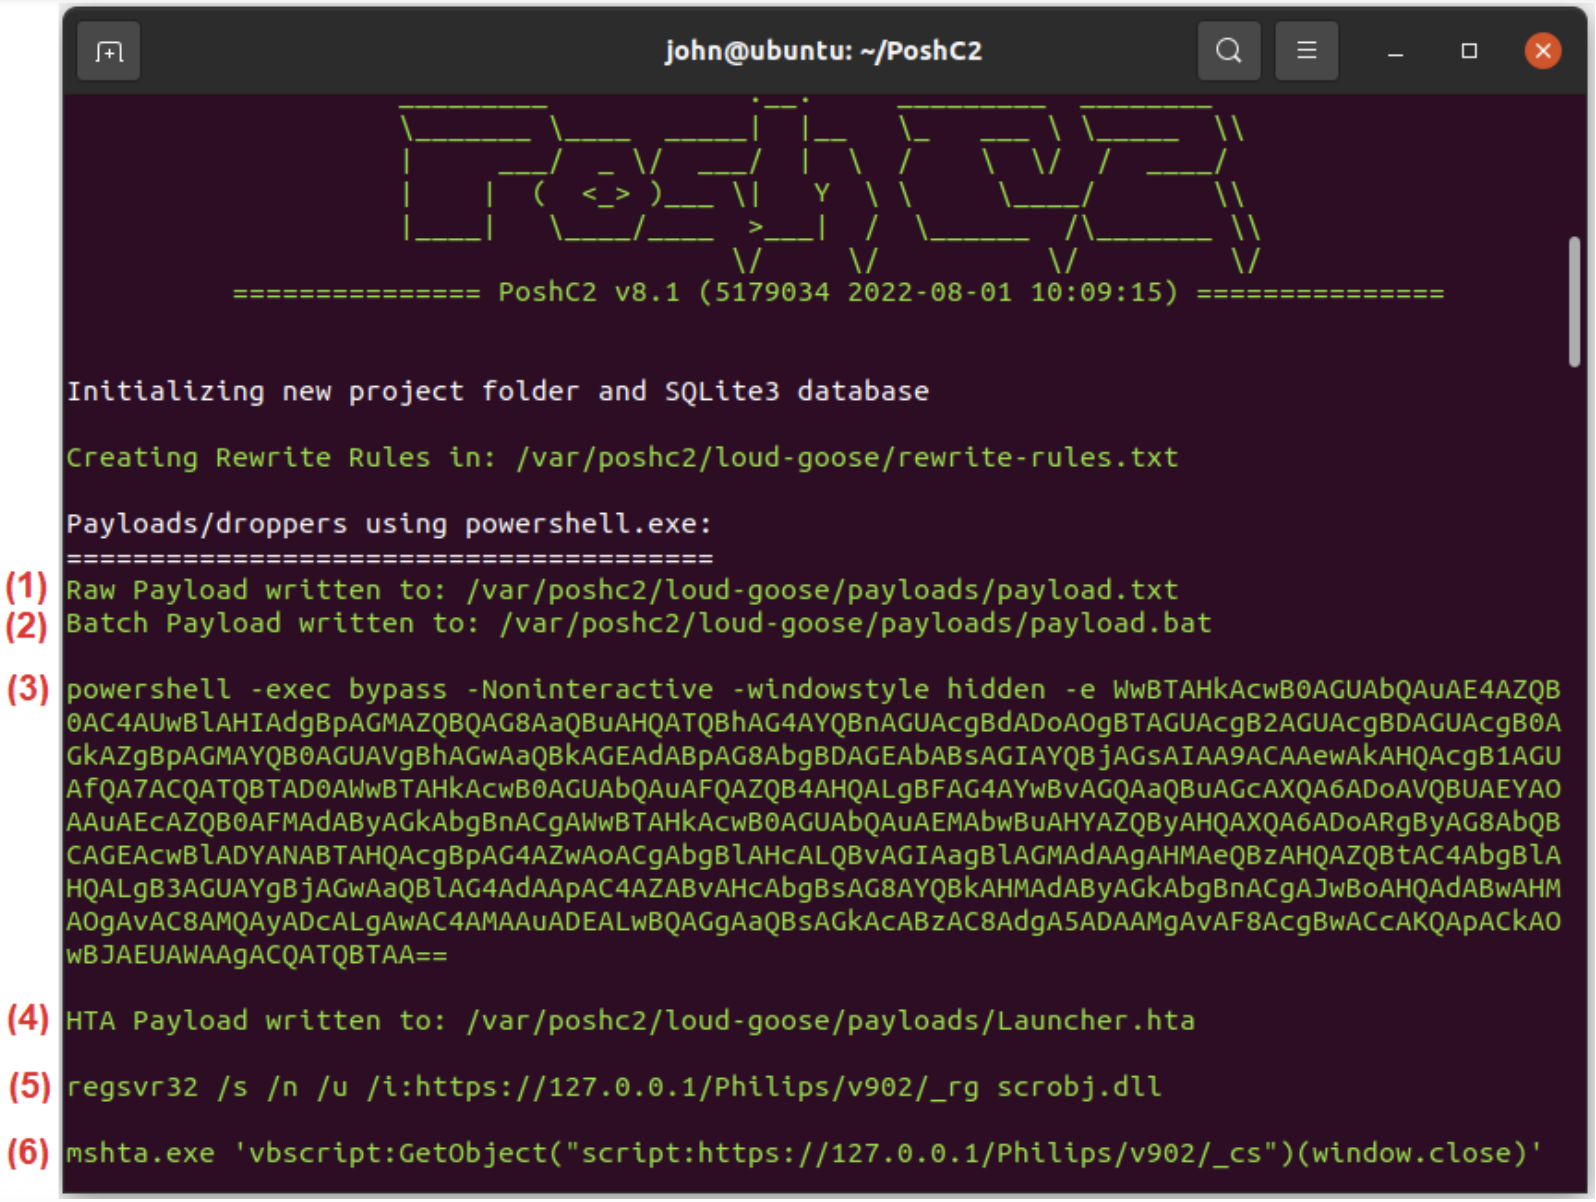Click the 'powershell -exec bypass' command line
Viewport: 1596px width, 1202px height.
[813, 689]
